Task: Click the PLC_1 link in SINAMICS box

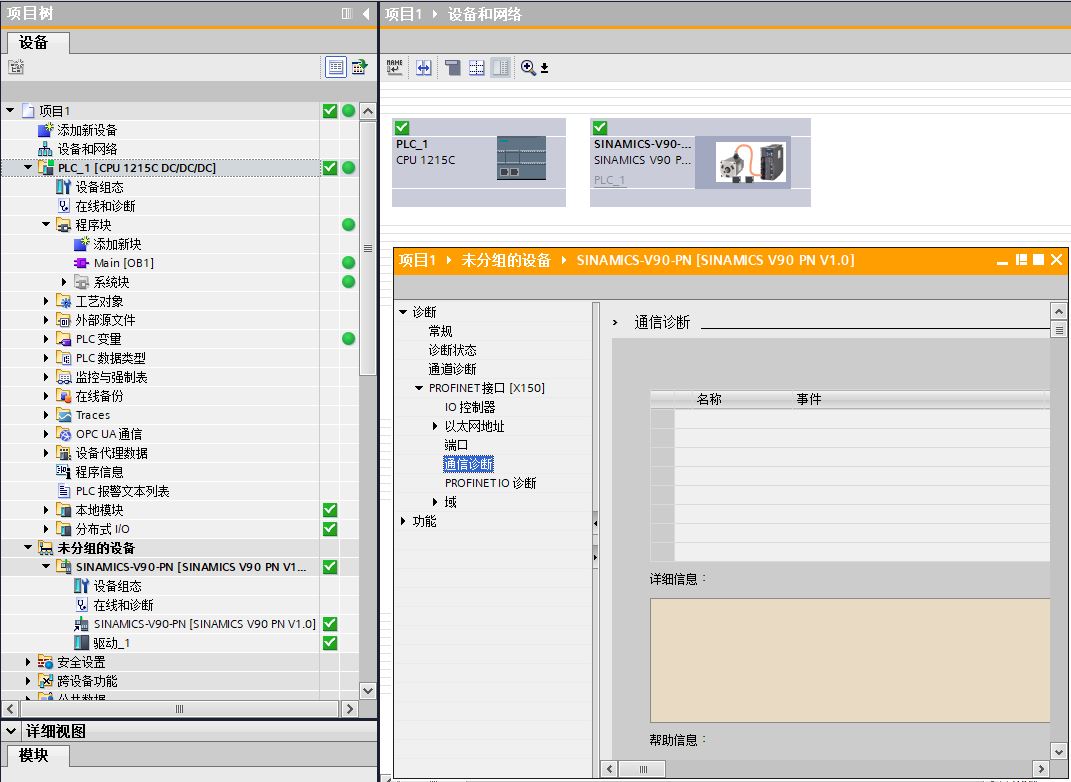Action: pyautogui.click(x=609, y=180)
